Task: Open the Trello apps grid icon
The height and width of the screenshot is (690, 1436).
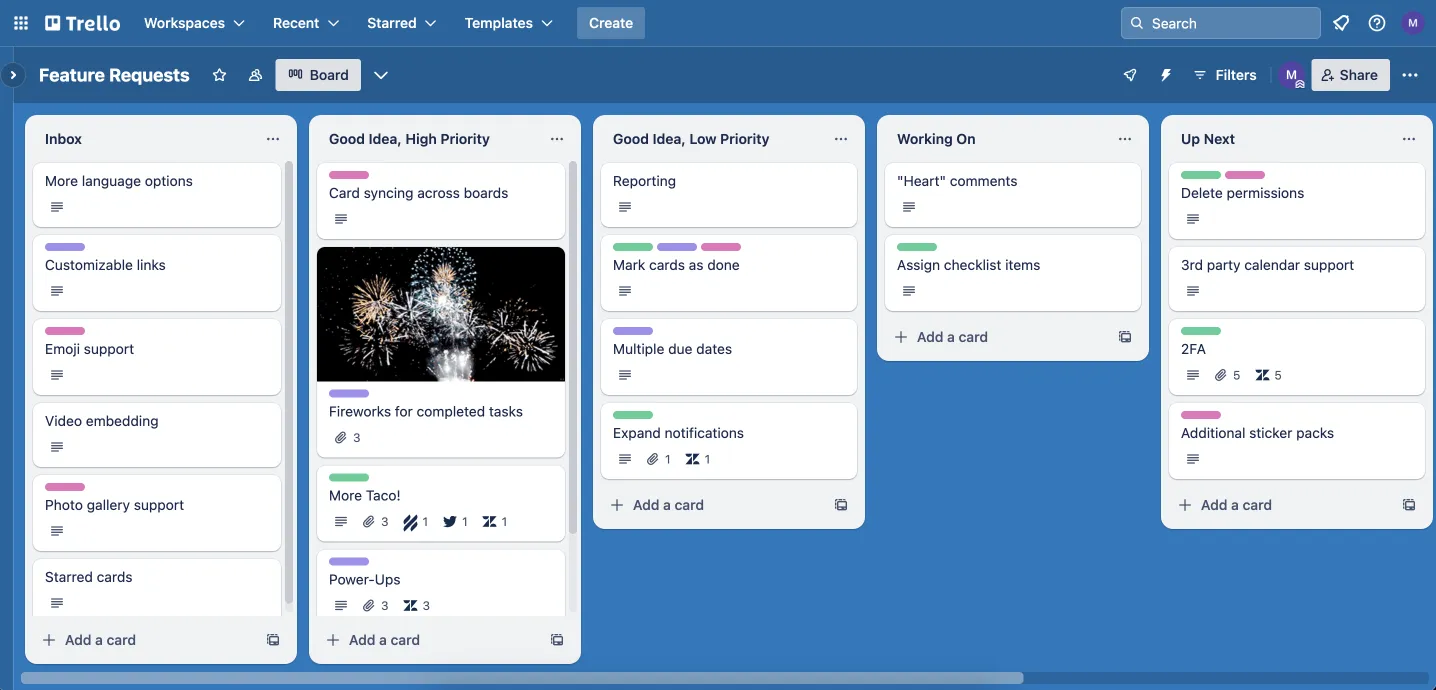Action: click(x=20, y=22)
